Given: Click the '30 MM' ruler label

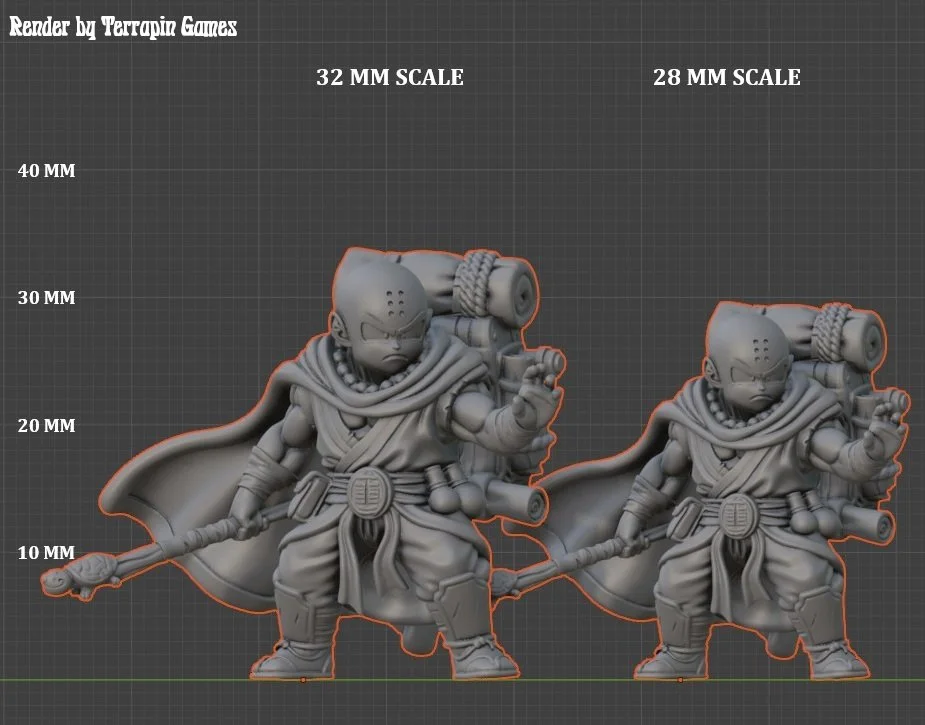Looking at the screenshot, I should tap(47, 297).
